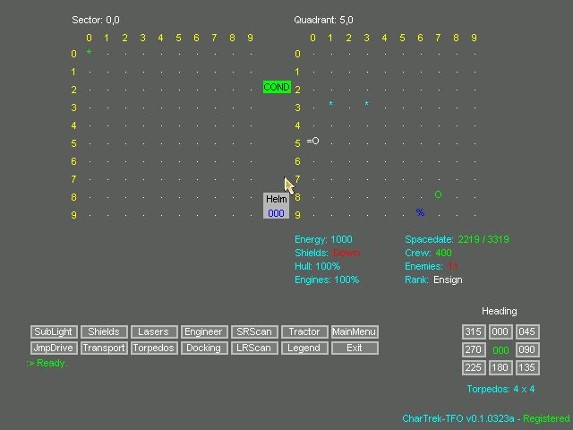573x430 pixels.
Task: Fire using the Torpedos button
Action: (x=154, y=348)
